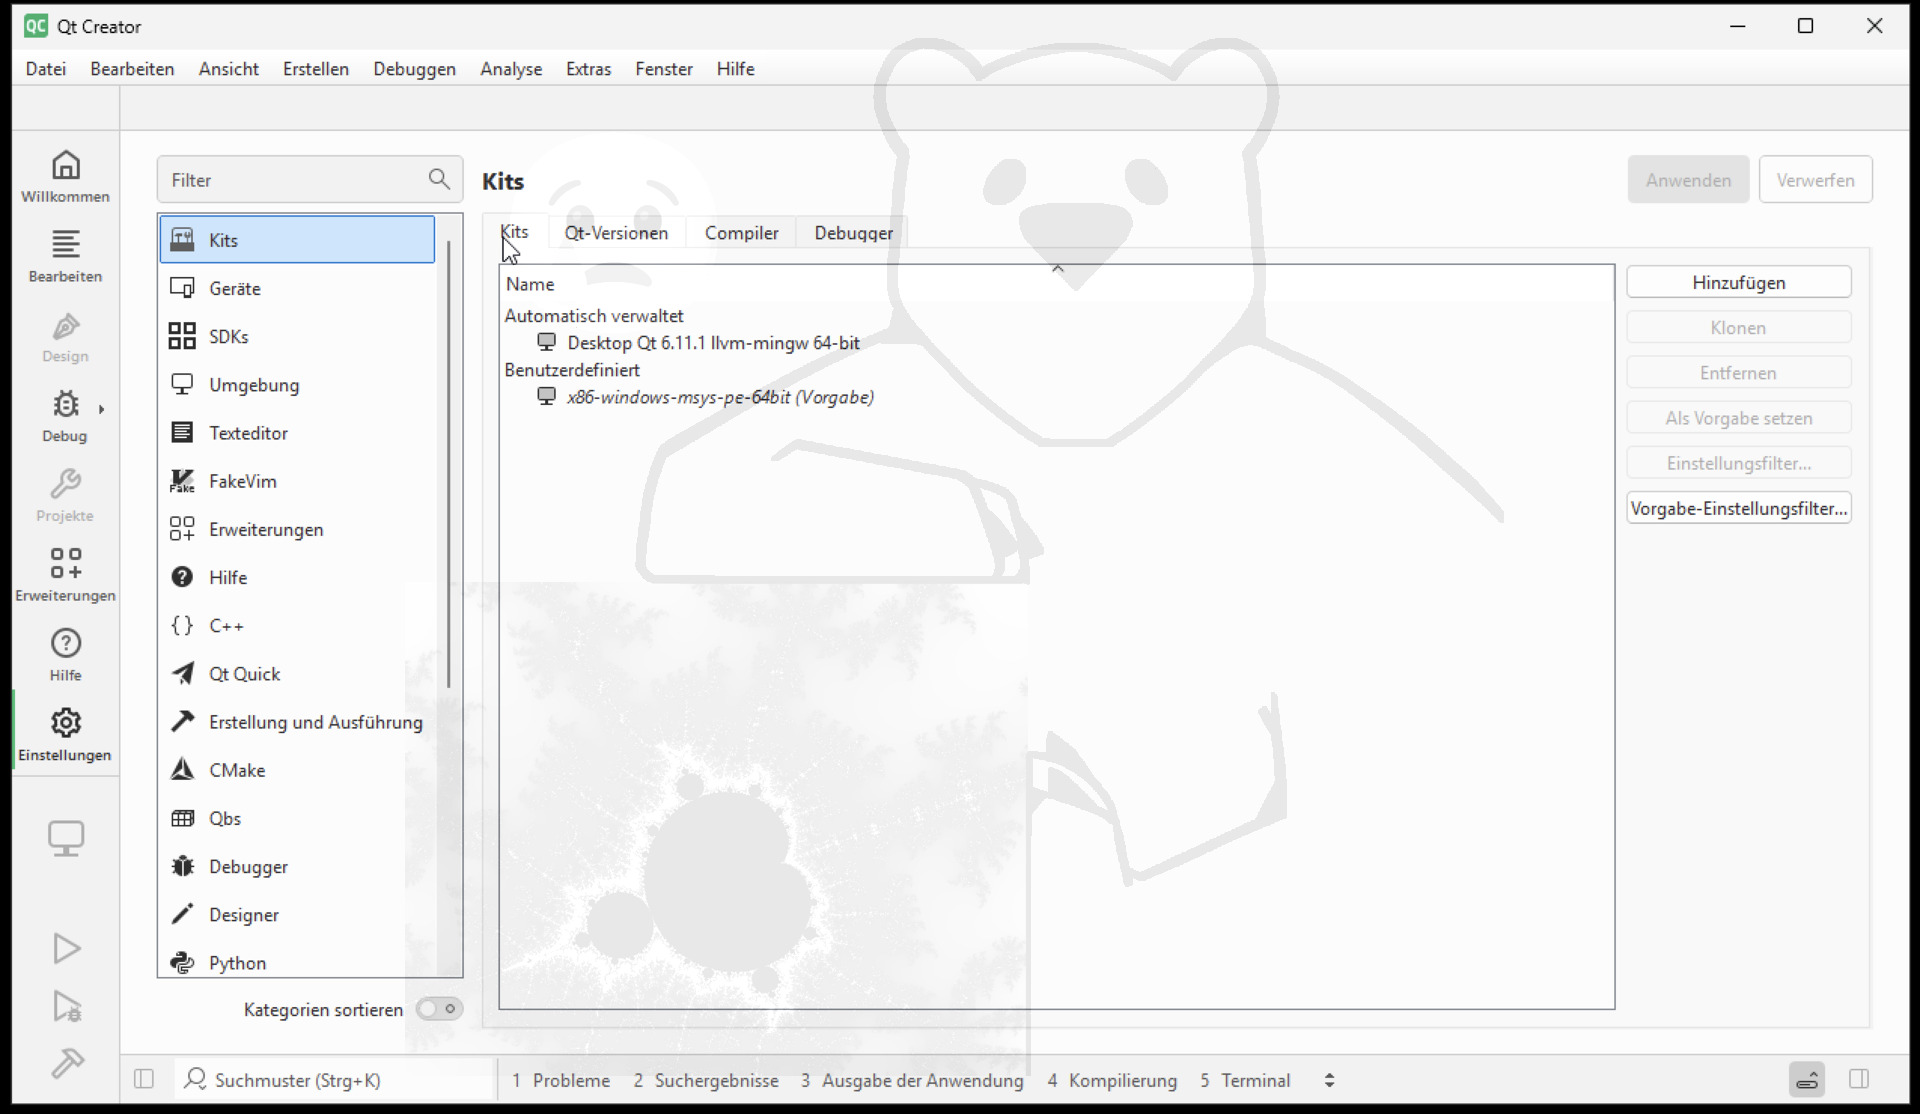Toggle the right sidebar icon in status bar
The image size is (1920, 1114).
coord(1859,1079)
